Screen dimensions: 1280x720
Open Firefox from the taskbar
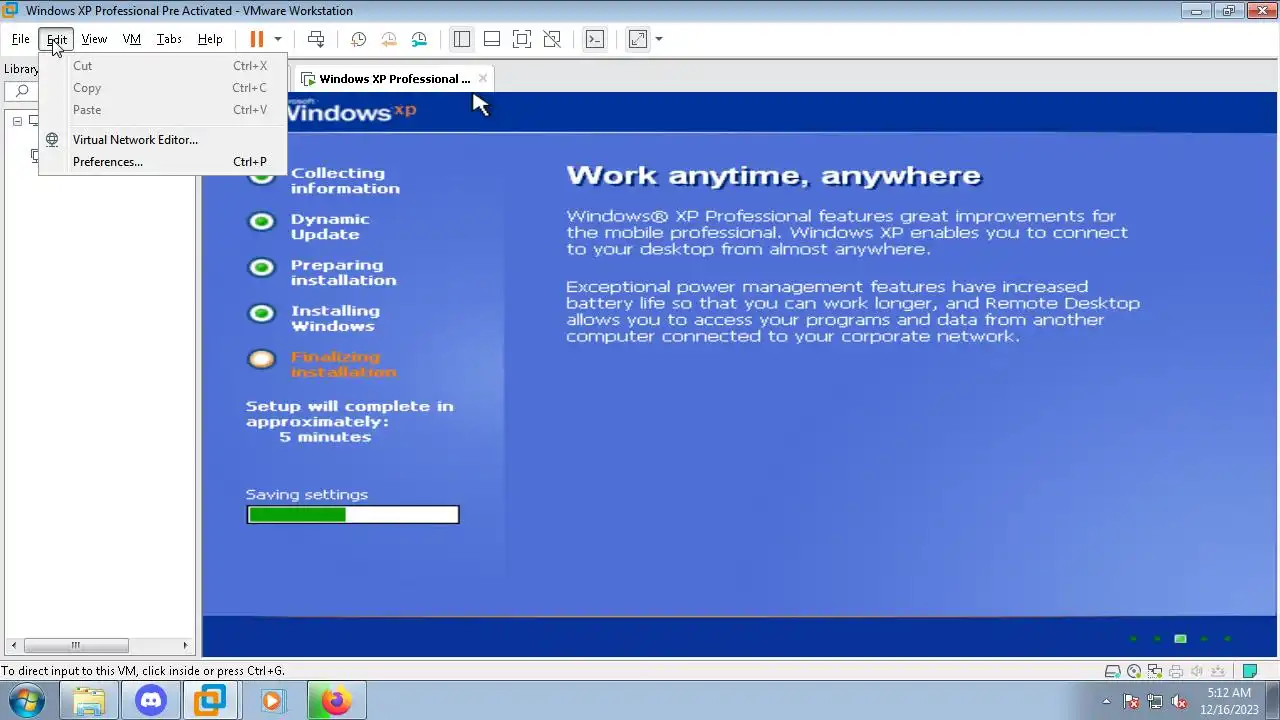[x=336, y=701]
